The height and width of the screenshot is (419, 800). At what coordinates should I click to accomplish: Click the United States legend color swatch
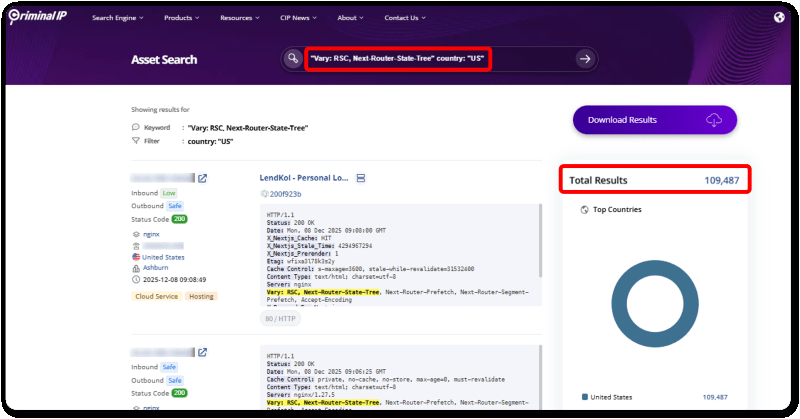point(585,397)
